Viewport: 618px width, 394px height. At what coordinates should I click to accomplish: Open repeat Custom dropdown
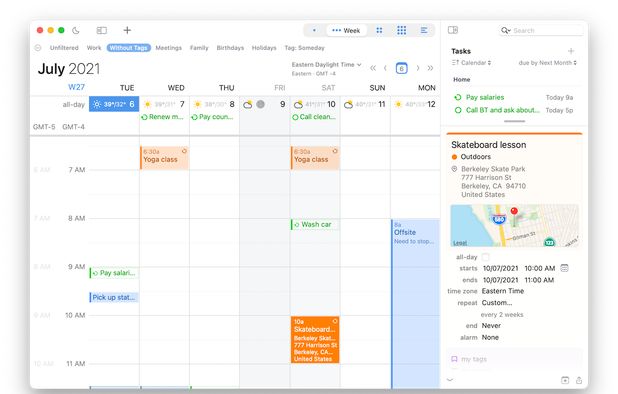coord(497,303)
